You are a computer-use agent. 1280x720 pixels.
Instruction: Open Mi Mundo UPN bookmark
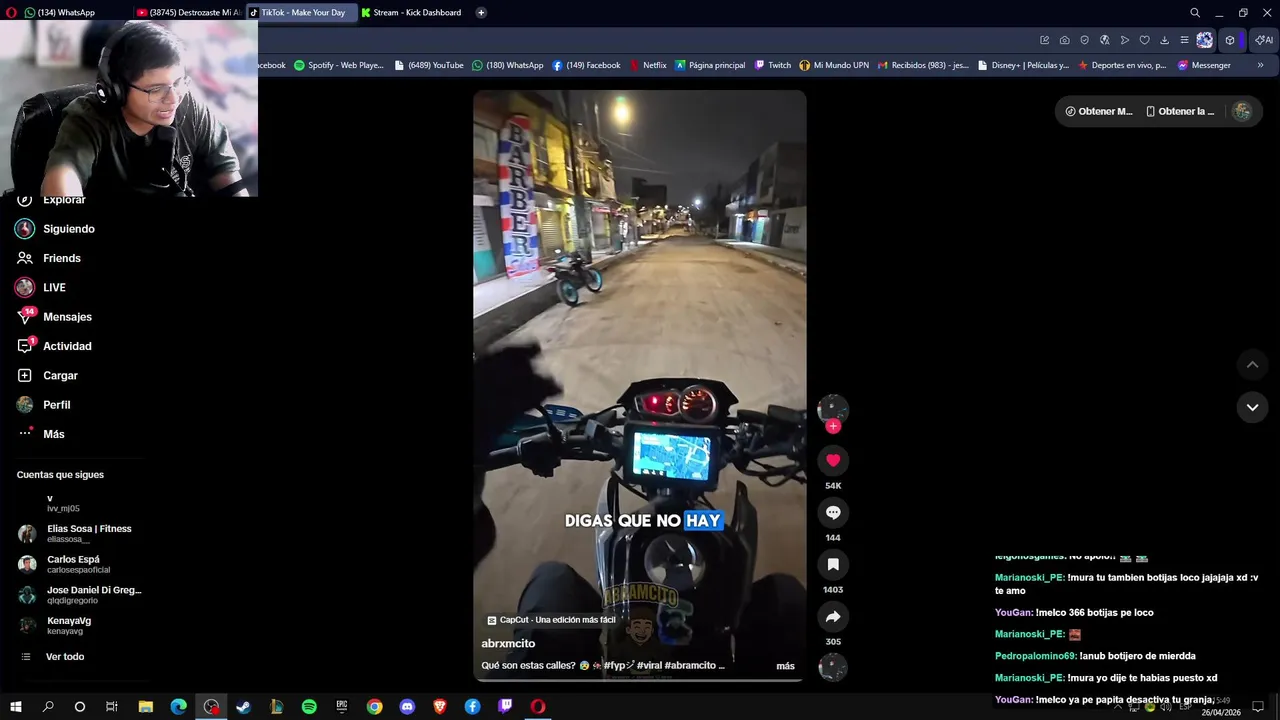click(x=834, y=65)
